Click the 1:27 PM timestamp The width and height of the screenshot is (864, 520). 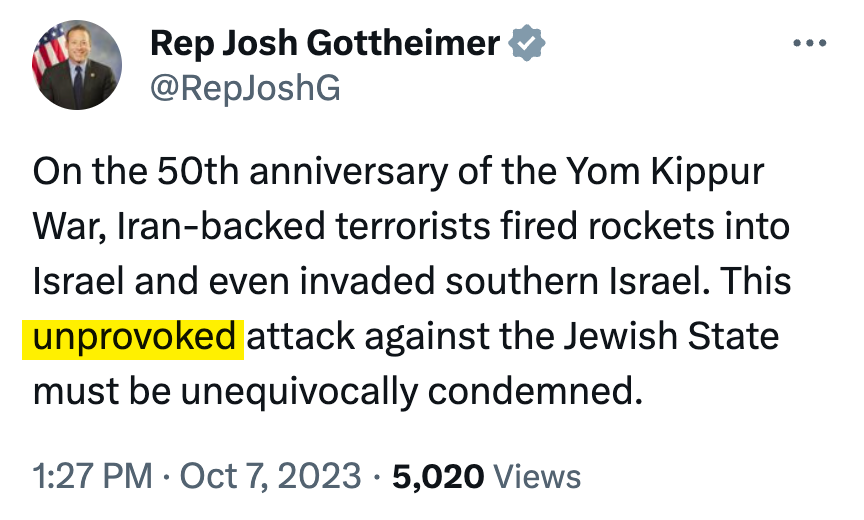94,475
